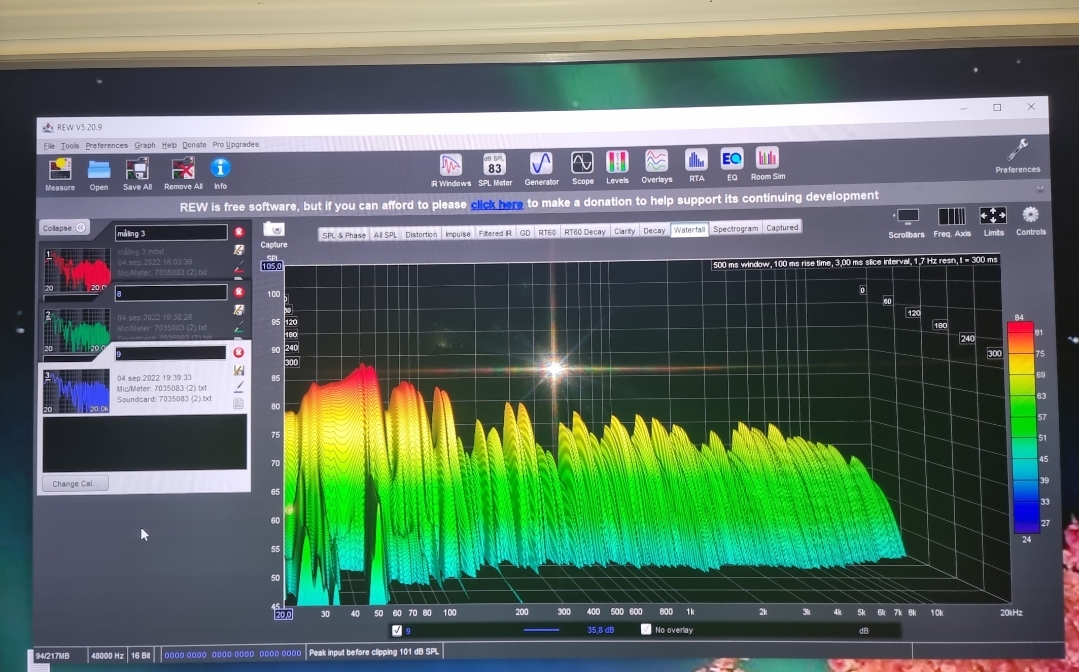The height and width of the screenshot is (672, 1079).
Task: Click the Capture camera icon
Action: (273, 231)
